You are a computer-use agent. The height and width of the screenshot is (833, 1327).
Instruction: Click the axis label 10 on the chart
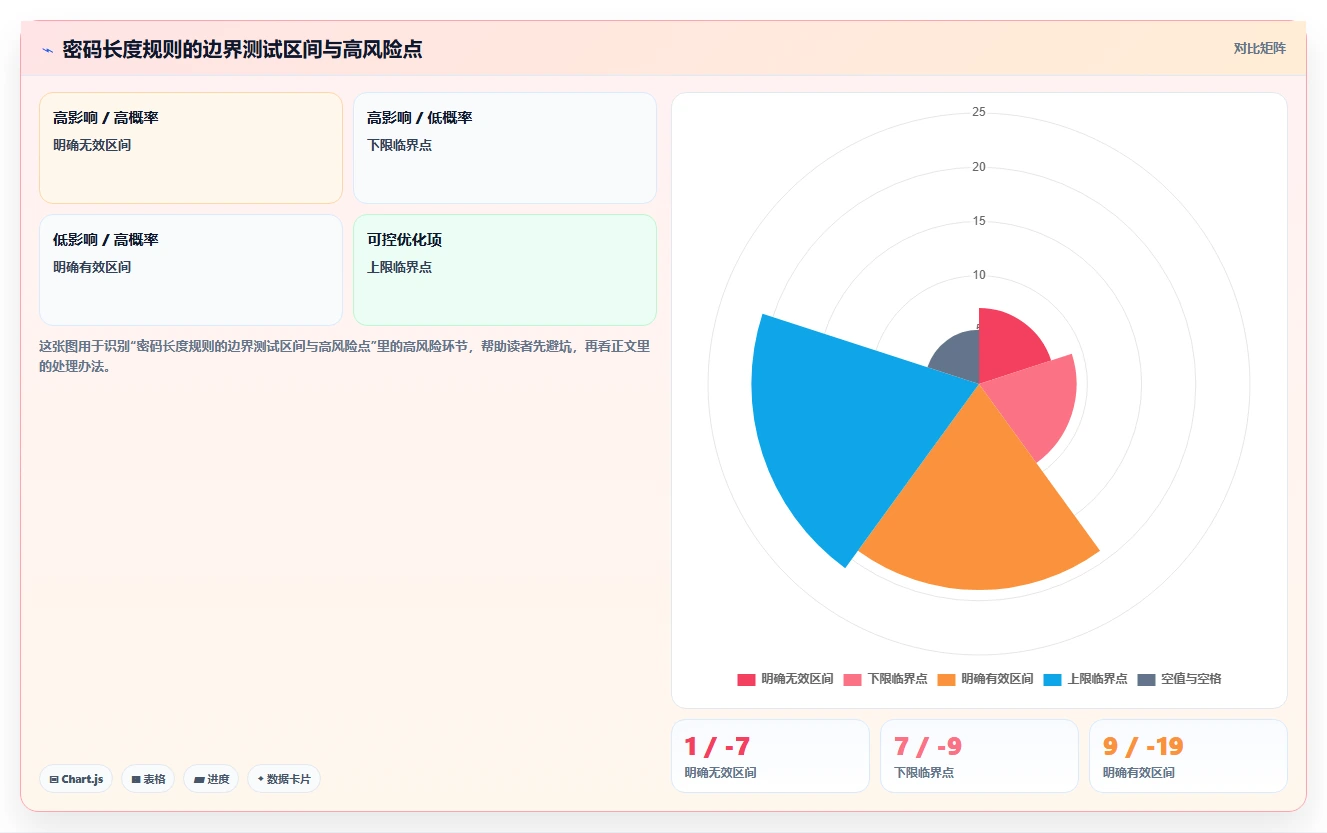point(979,275)
